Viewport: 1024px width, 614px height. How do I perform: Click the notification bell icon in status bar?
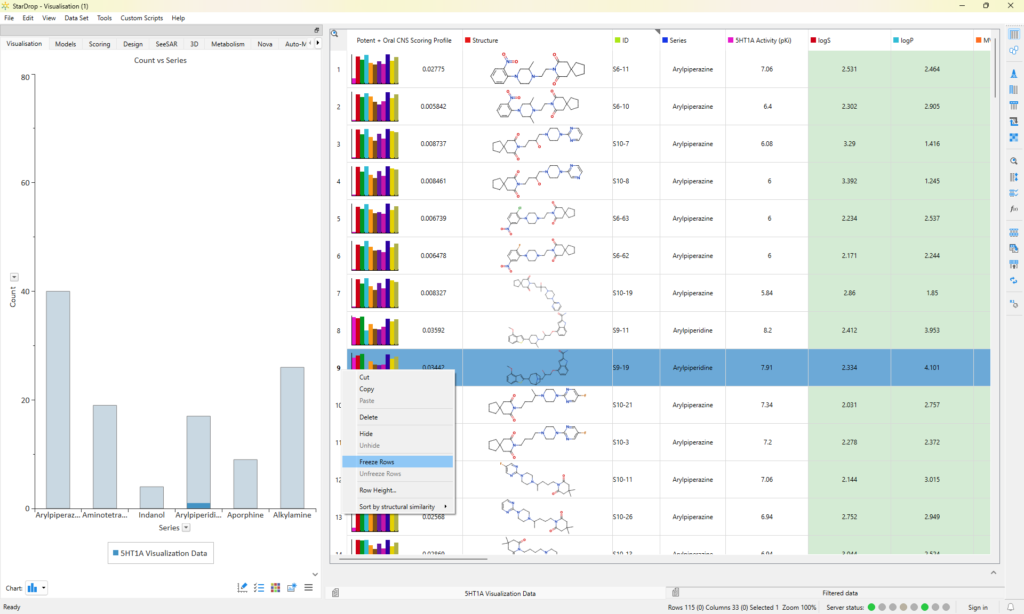click(x=1009, y=607)
